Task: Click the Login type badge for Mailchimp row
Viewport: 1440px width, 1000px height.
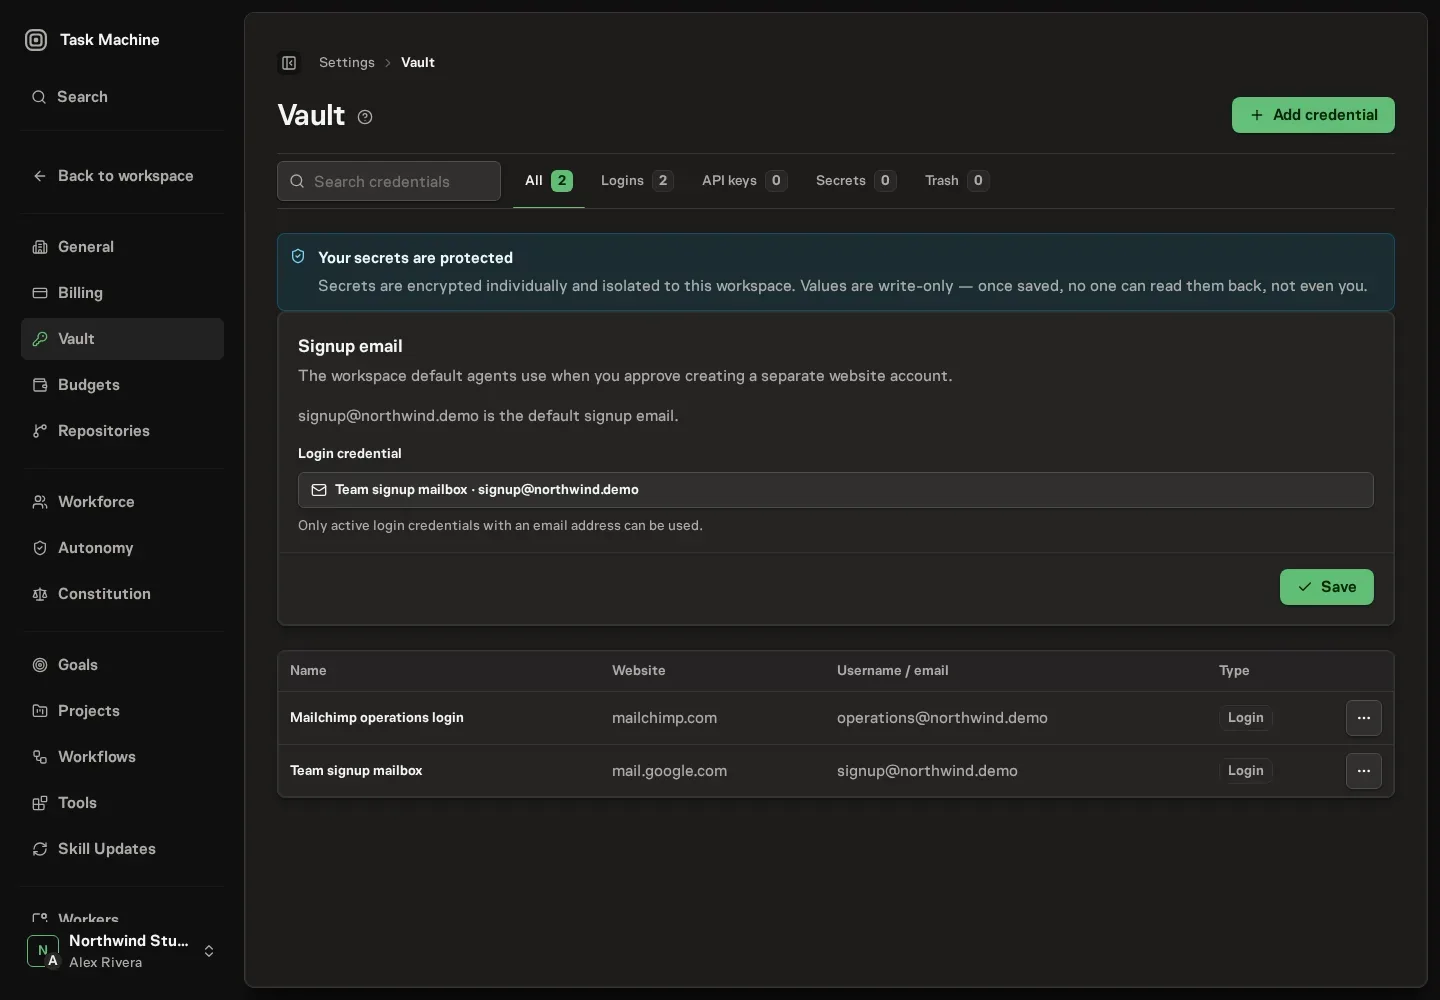Action: pyautogui.click(x=1245, y=718)
